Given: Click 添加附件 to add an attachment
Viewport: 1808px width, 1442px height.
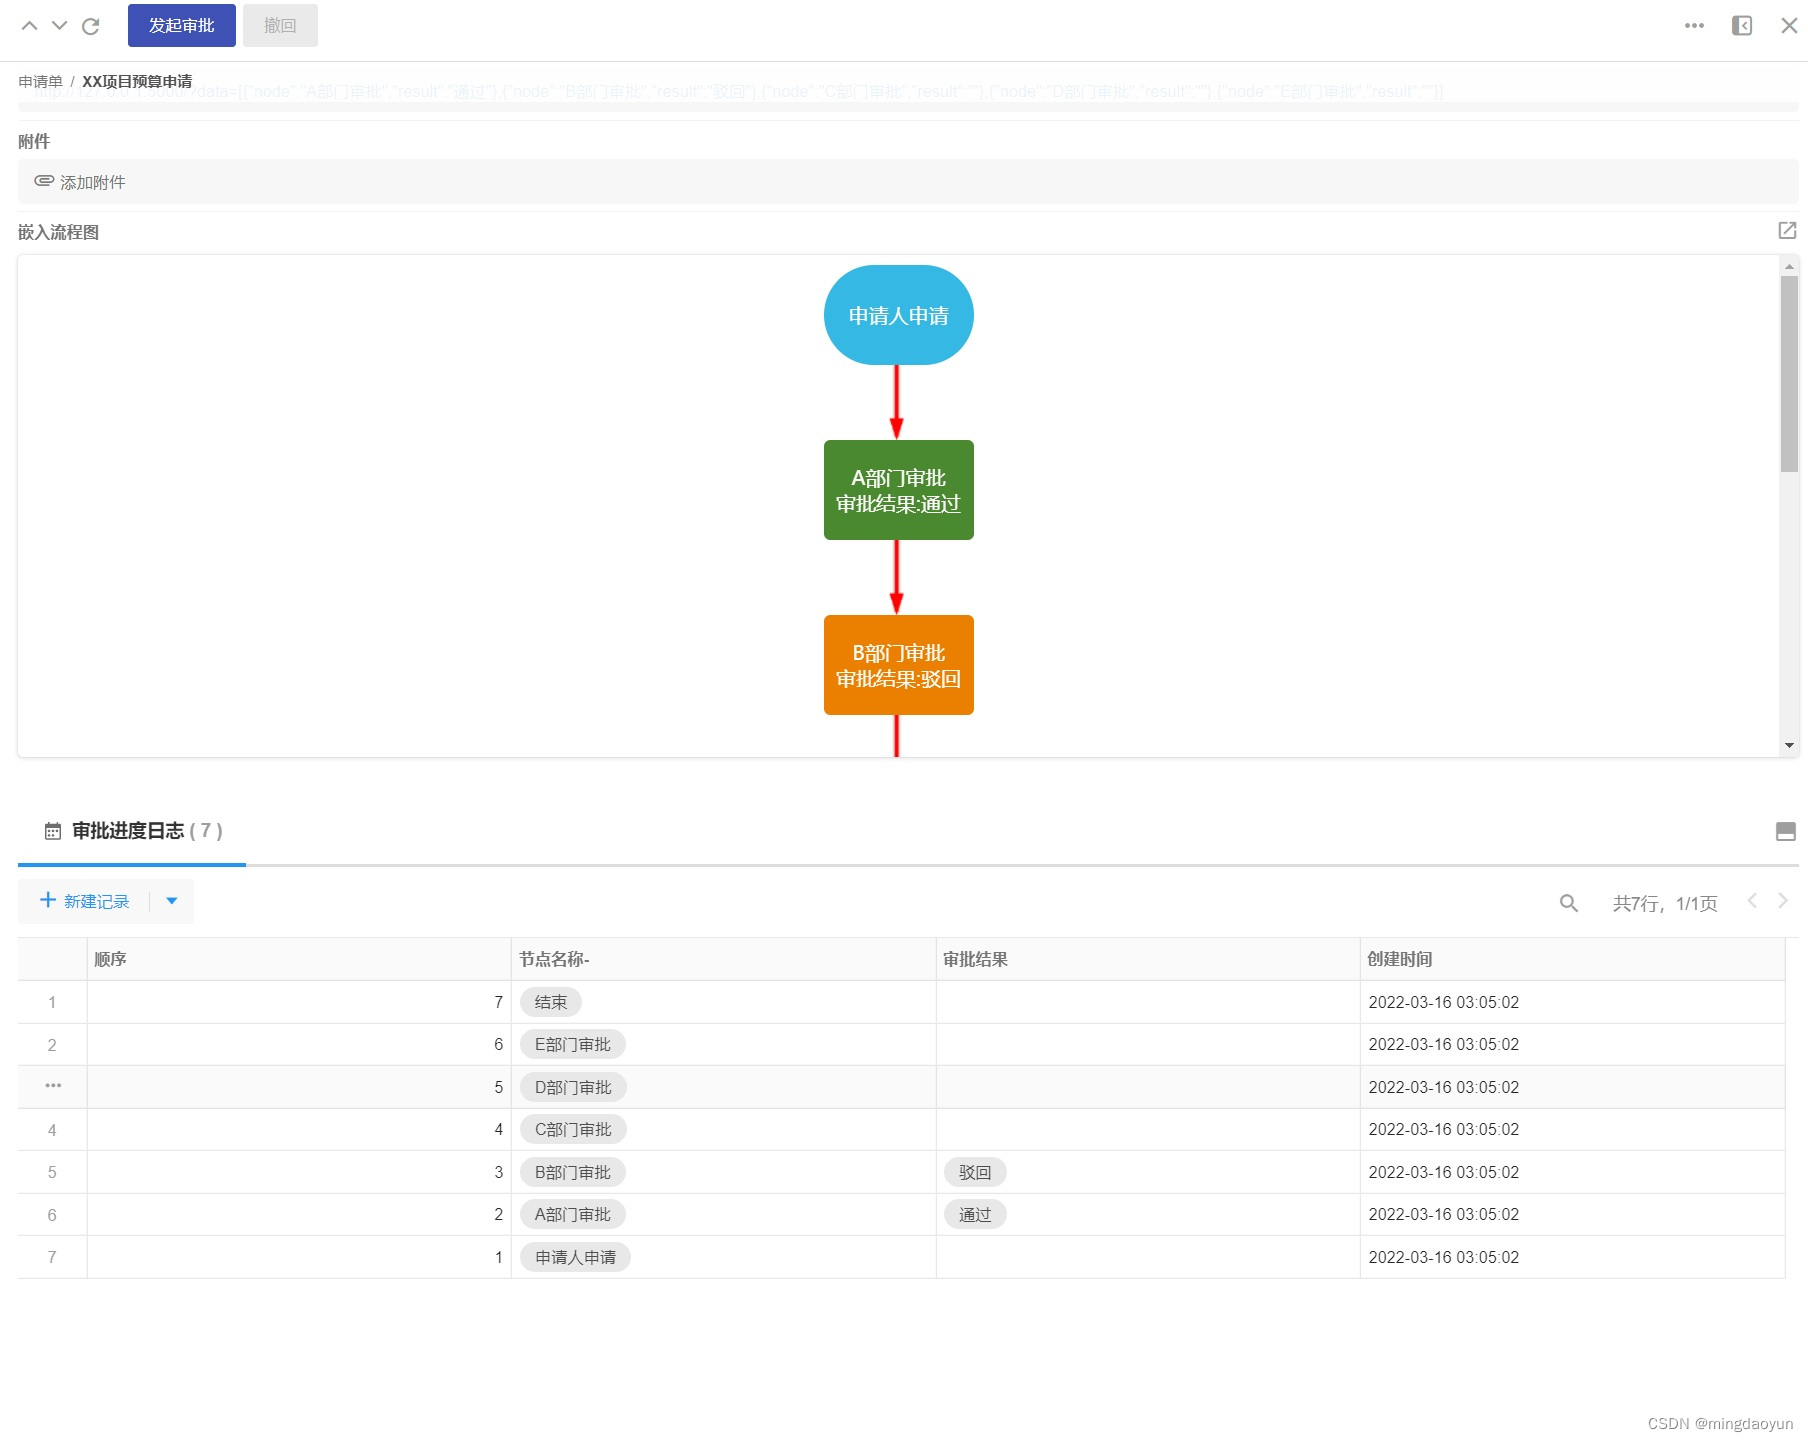Looking at the screenshot, I should tap(80, 182).
